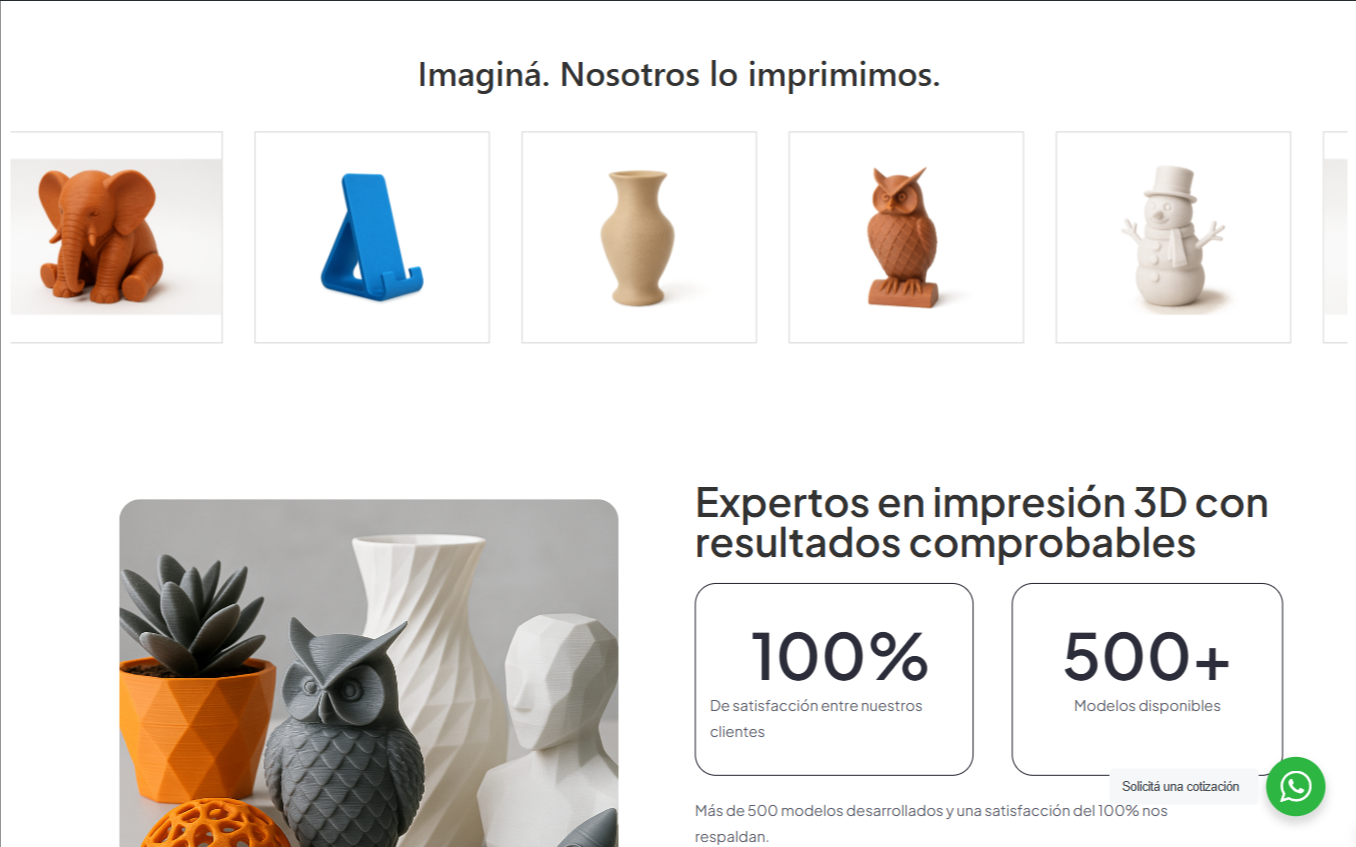Open the orange elephant figurine thumbnail
1356x847 pixels.
pyautogui.click(x=116, y=237)
